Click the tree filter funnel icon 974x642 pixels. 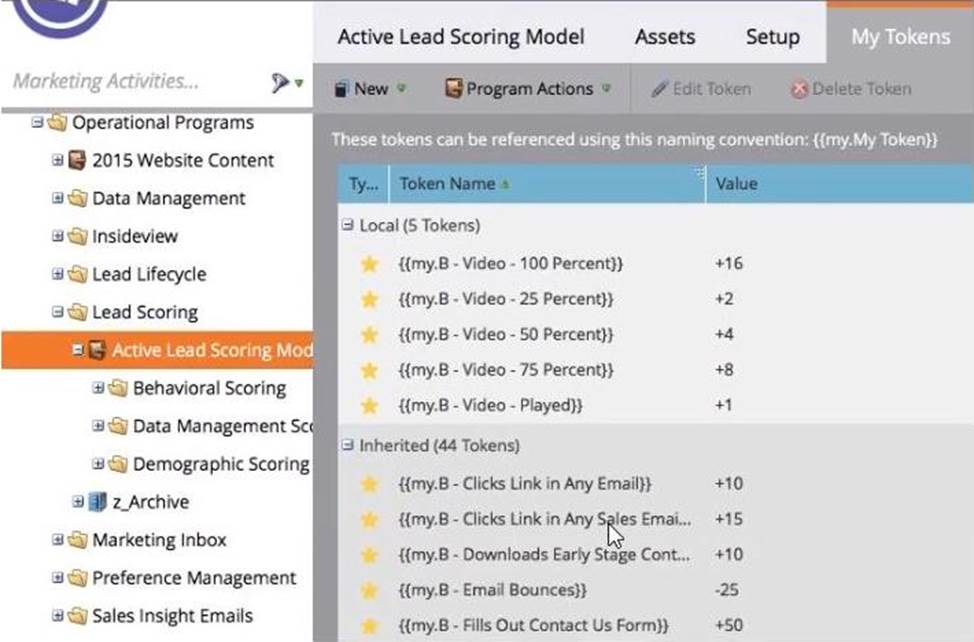281,82
